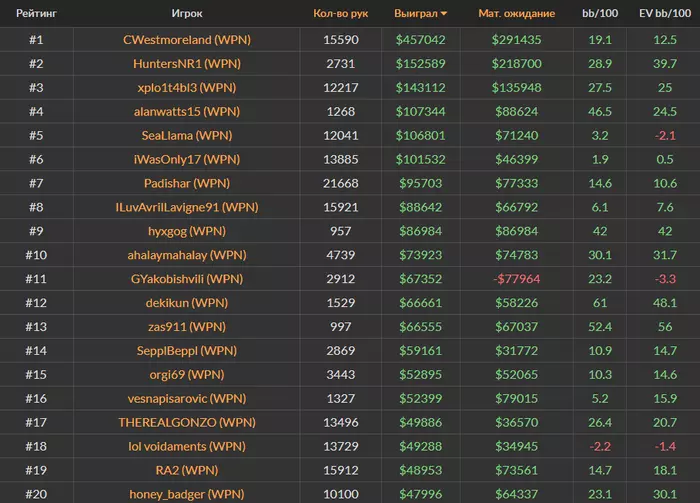This screenshot has width=700, height=503.
Task: Open alanwatts15 (WPN) player page
Action: [187, 112]
